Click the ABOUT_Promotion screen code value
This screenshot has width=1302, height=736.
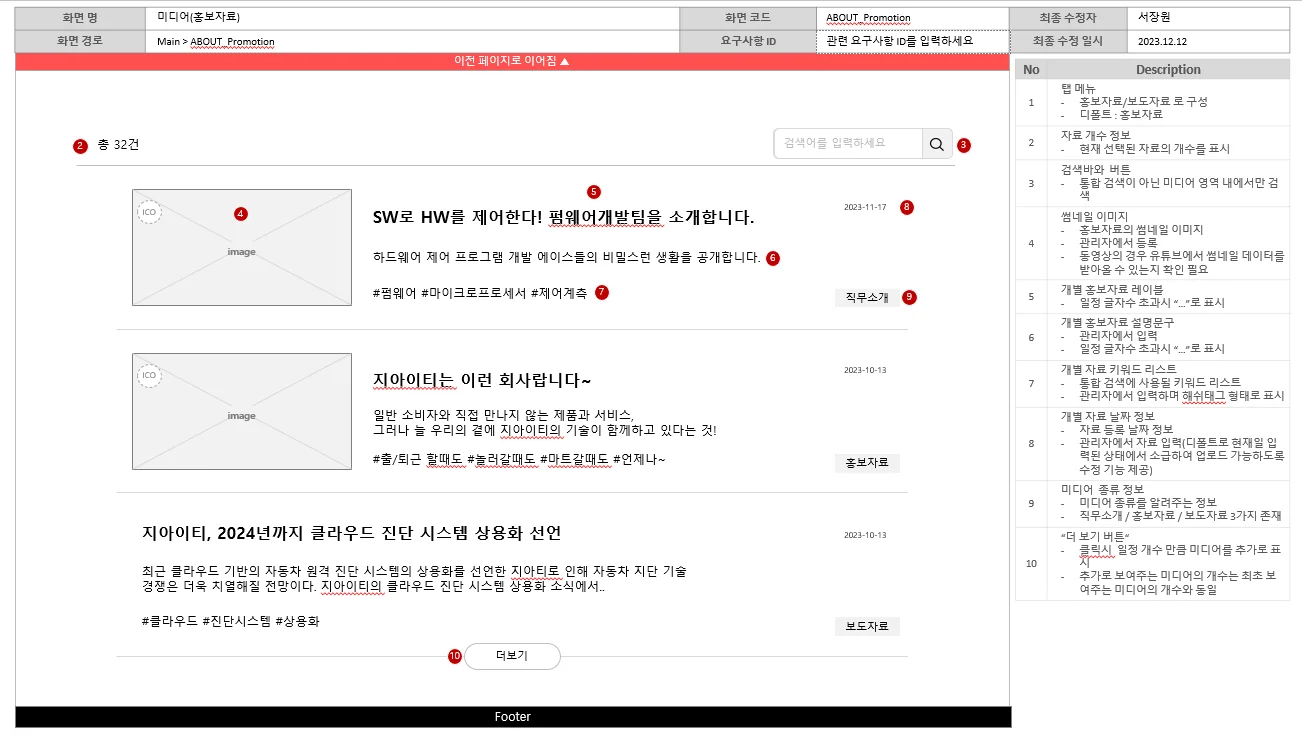[x=868, y=18]
